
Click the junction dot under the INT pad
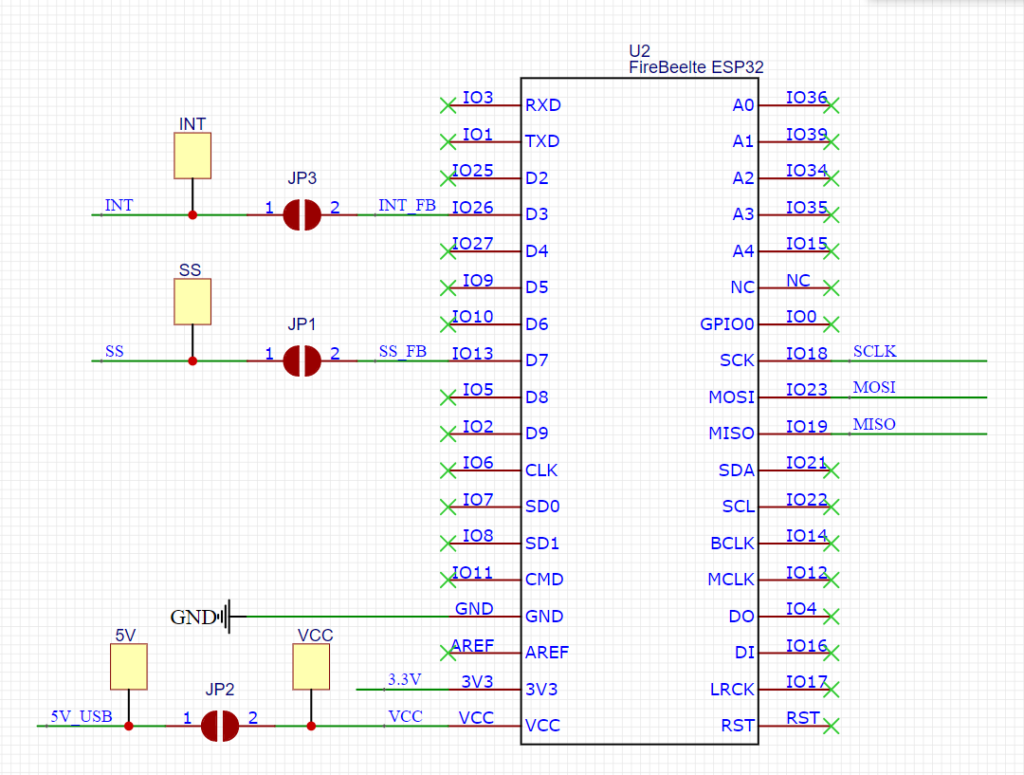193,215
